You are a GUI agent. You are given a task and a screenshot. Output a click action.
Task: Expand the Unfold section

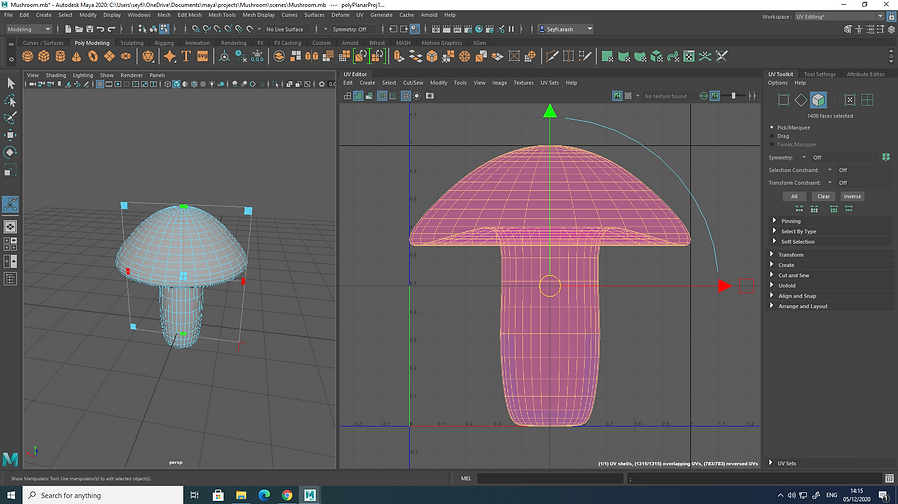coord(786,285)
